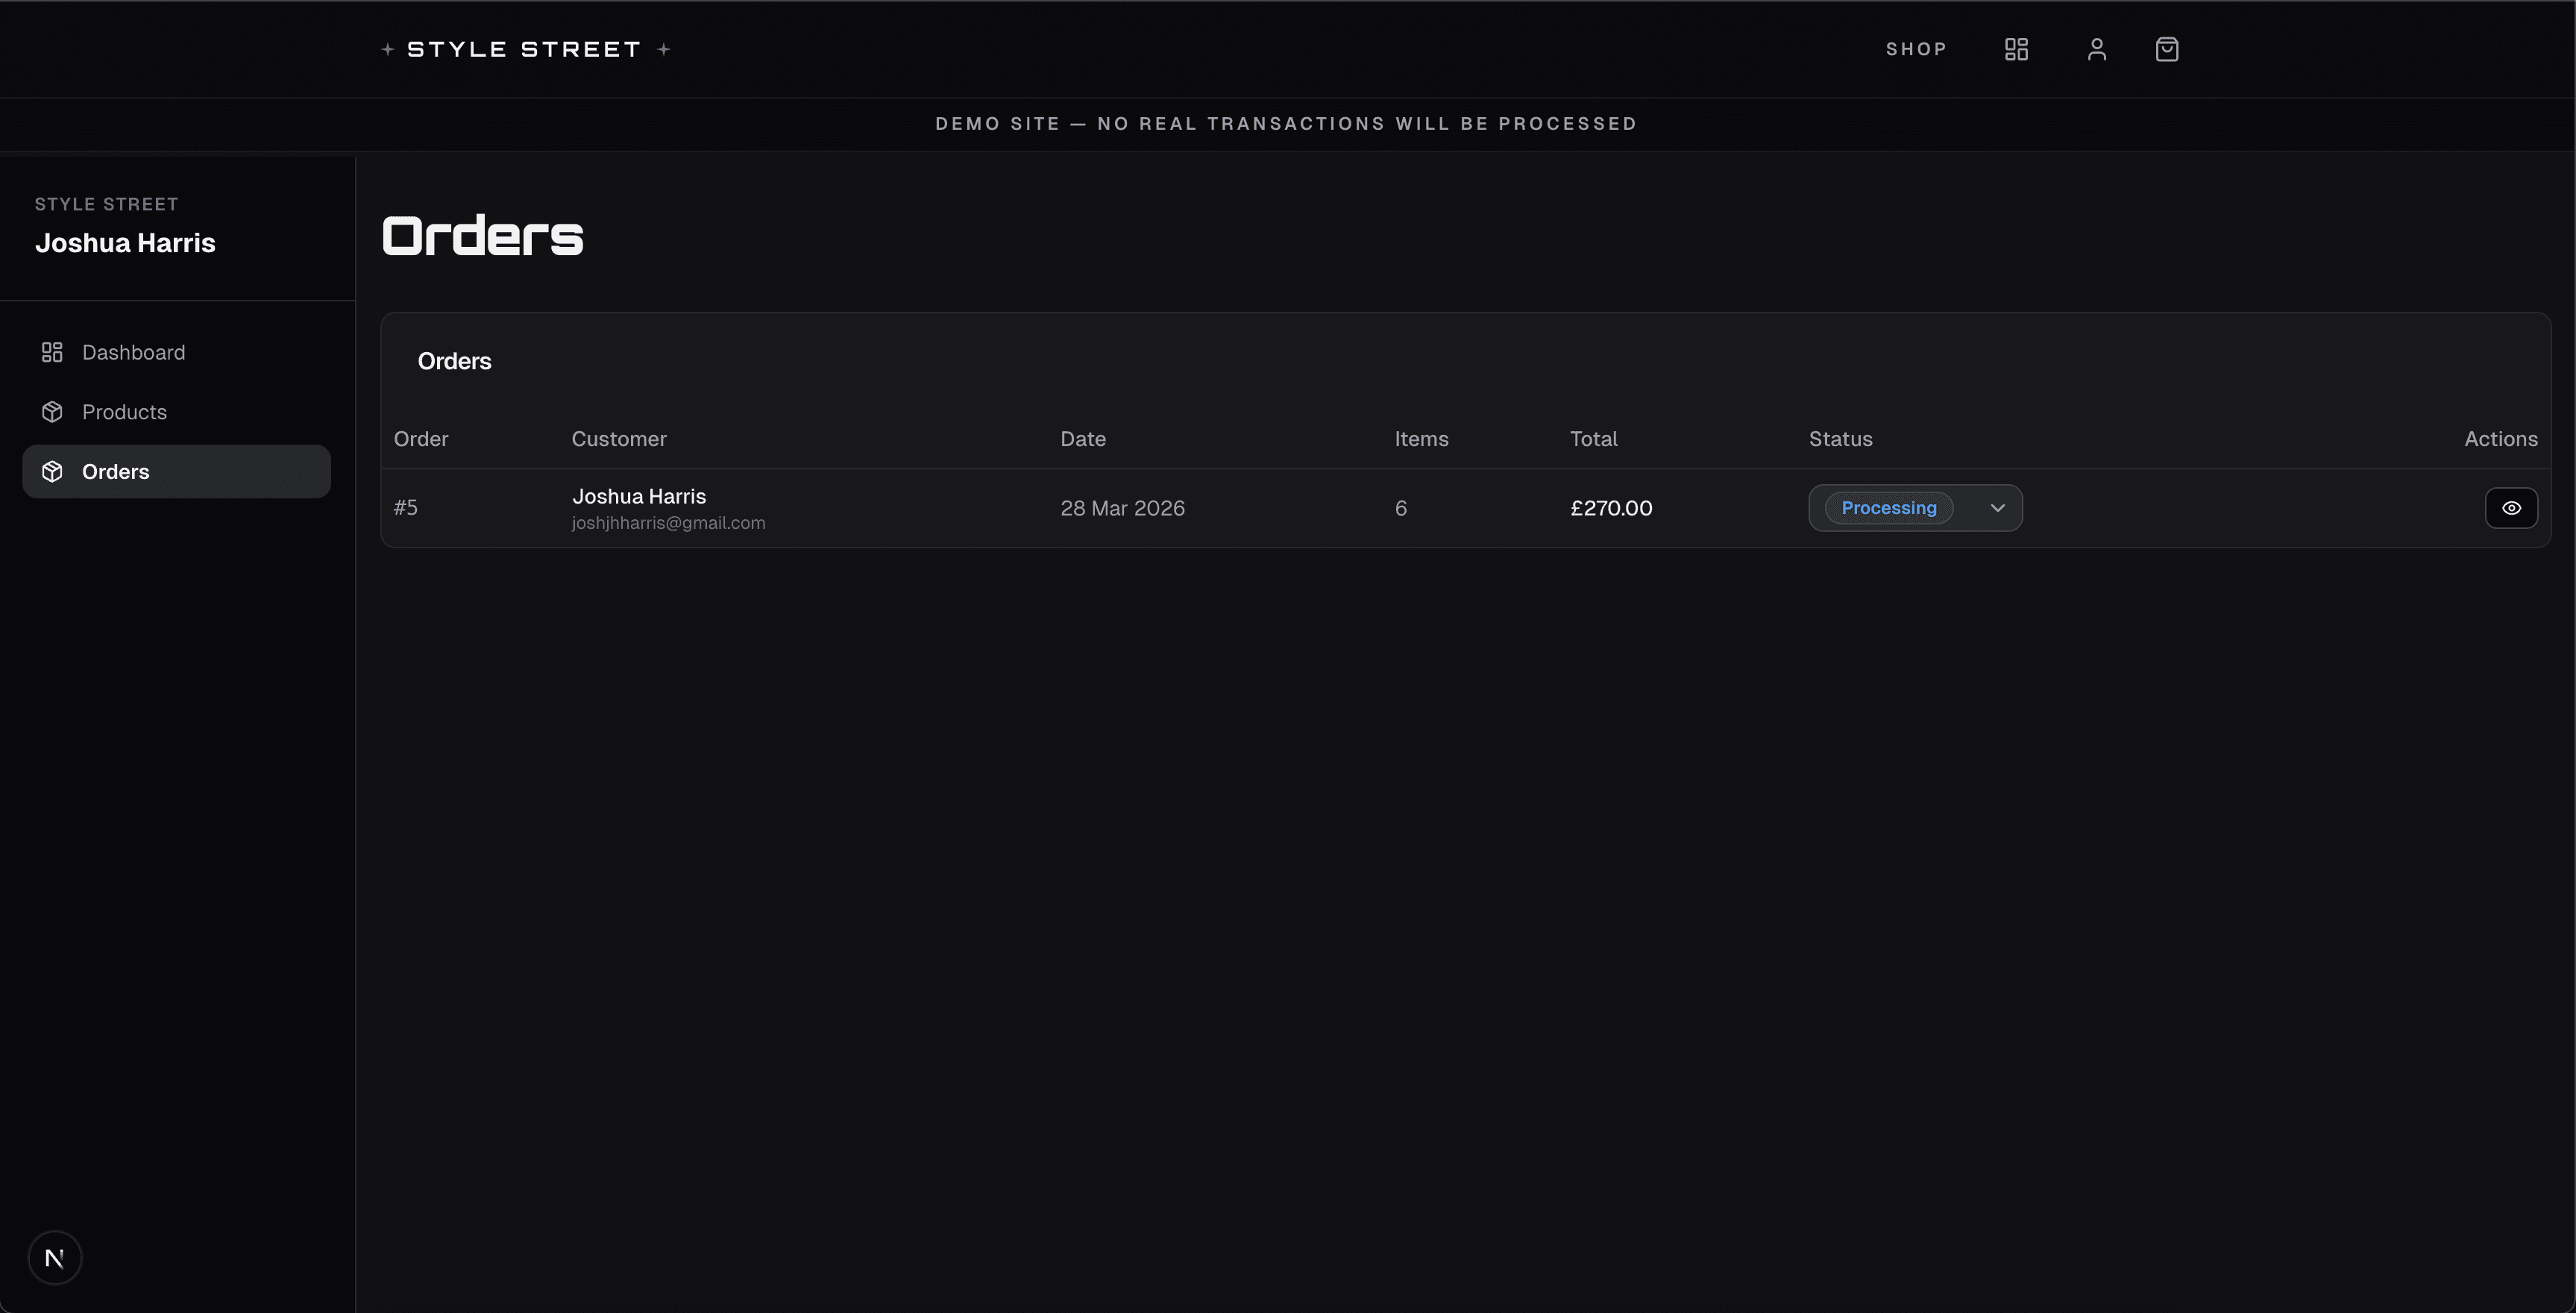Select the Orders package icon

click(52, 471)
